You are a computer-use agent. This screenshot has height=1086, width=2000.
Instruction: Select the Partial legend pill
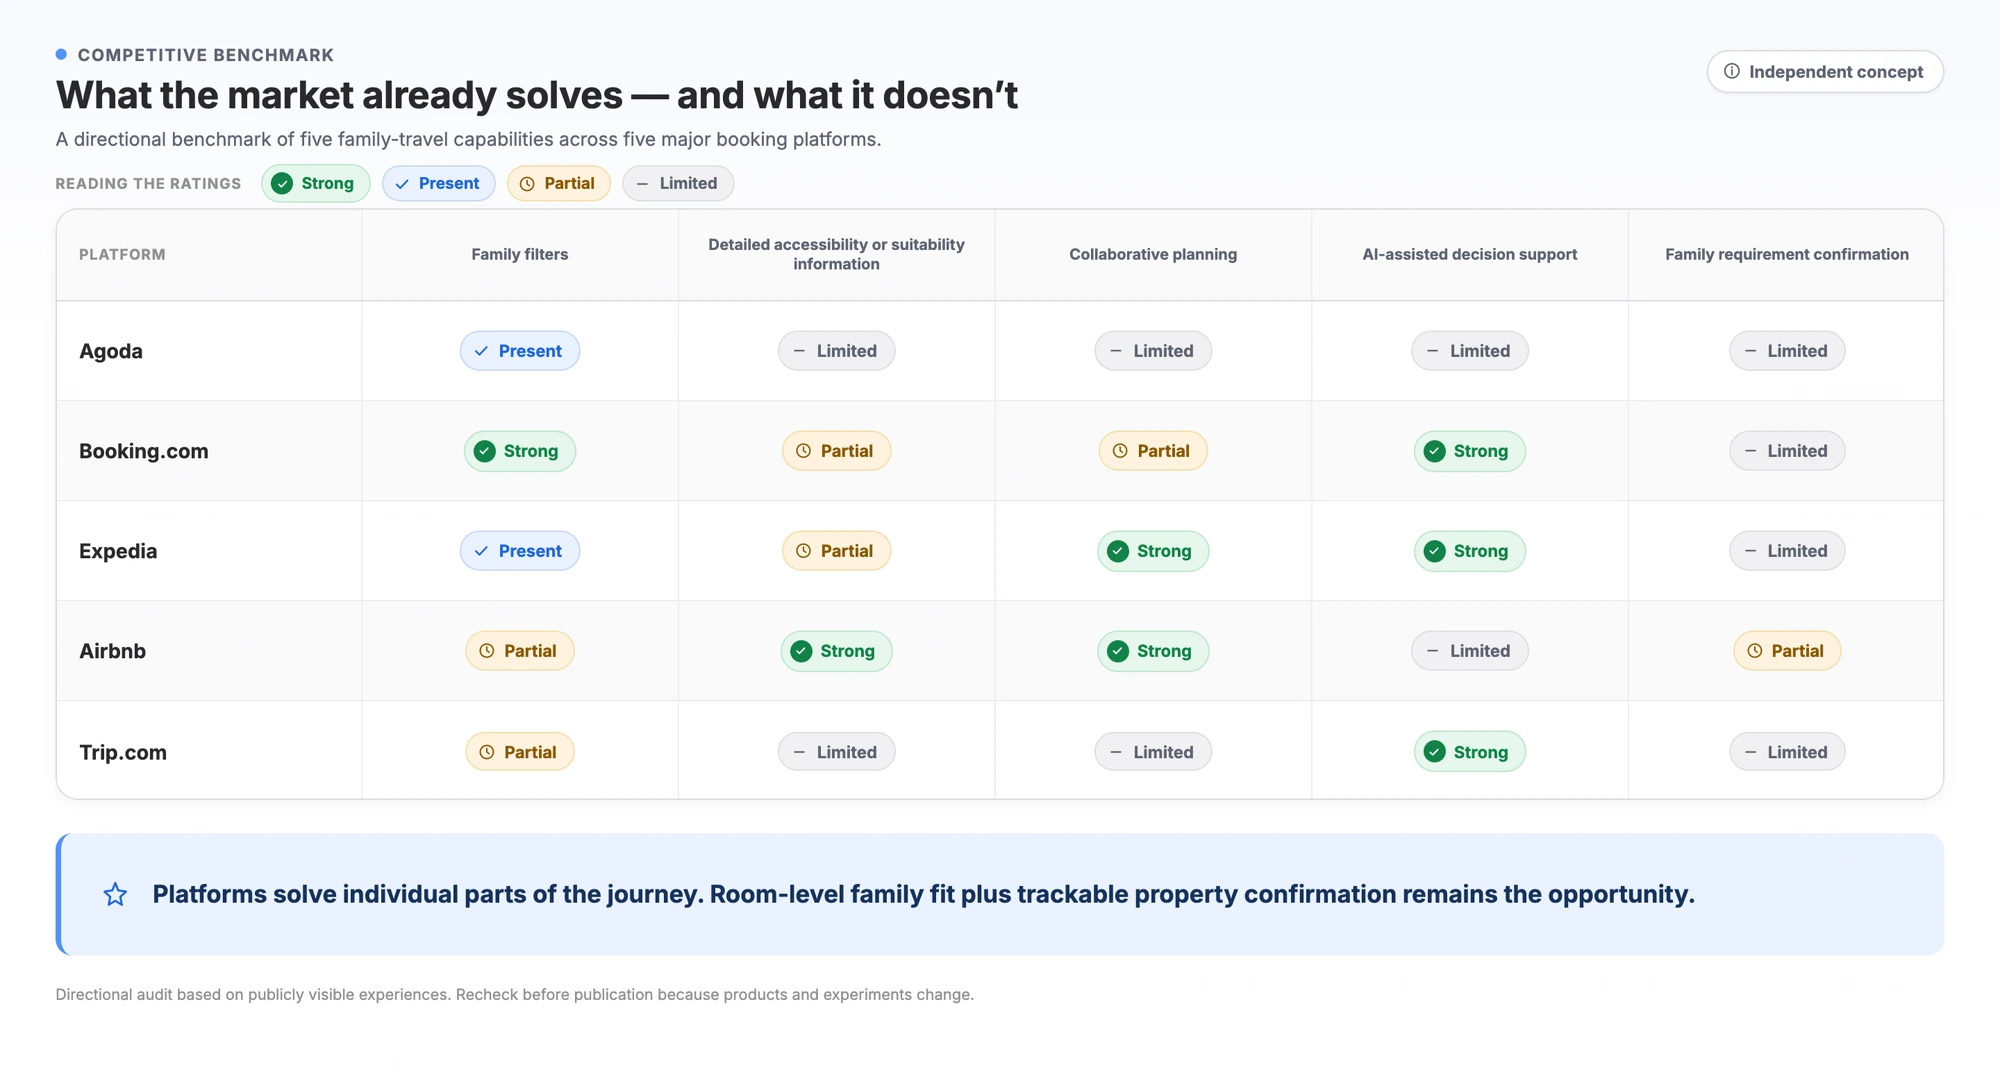click(558, 184)
